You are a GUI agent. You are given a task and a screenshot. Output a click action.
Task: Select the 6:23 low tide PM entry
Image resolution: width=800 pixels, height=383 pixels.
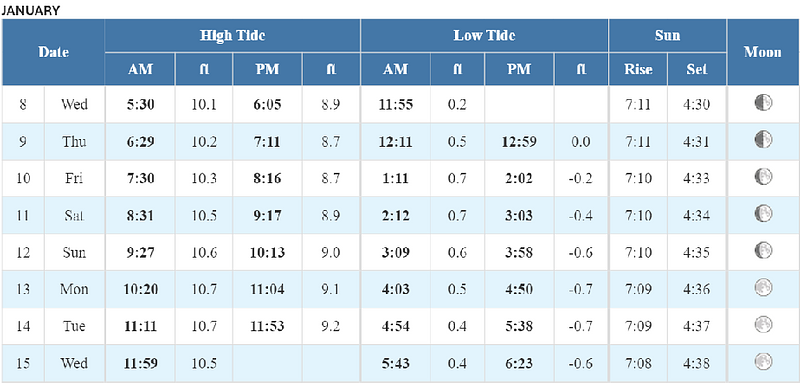tap(519, 363)
